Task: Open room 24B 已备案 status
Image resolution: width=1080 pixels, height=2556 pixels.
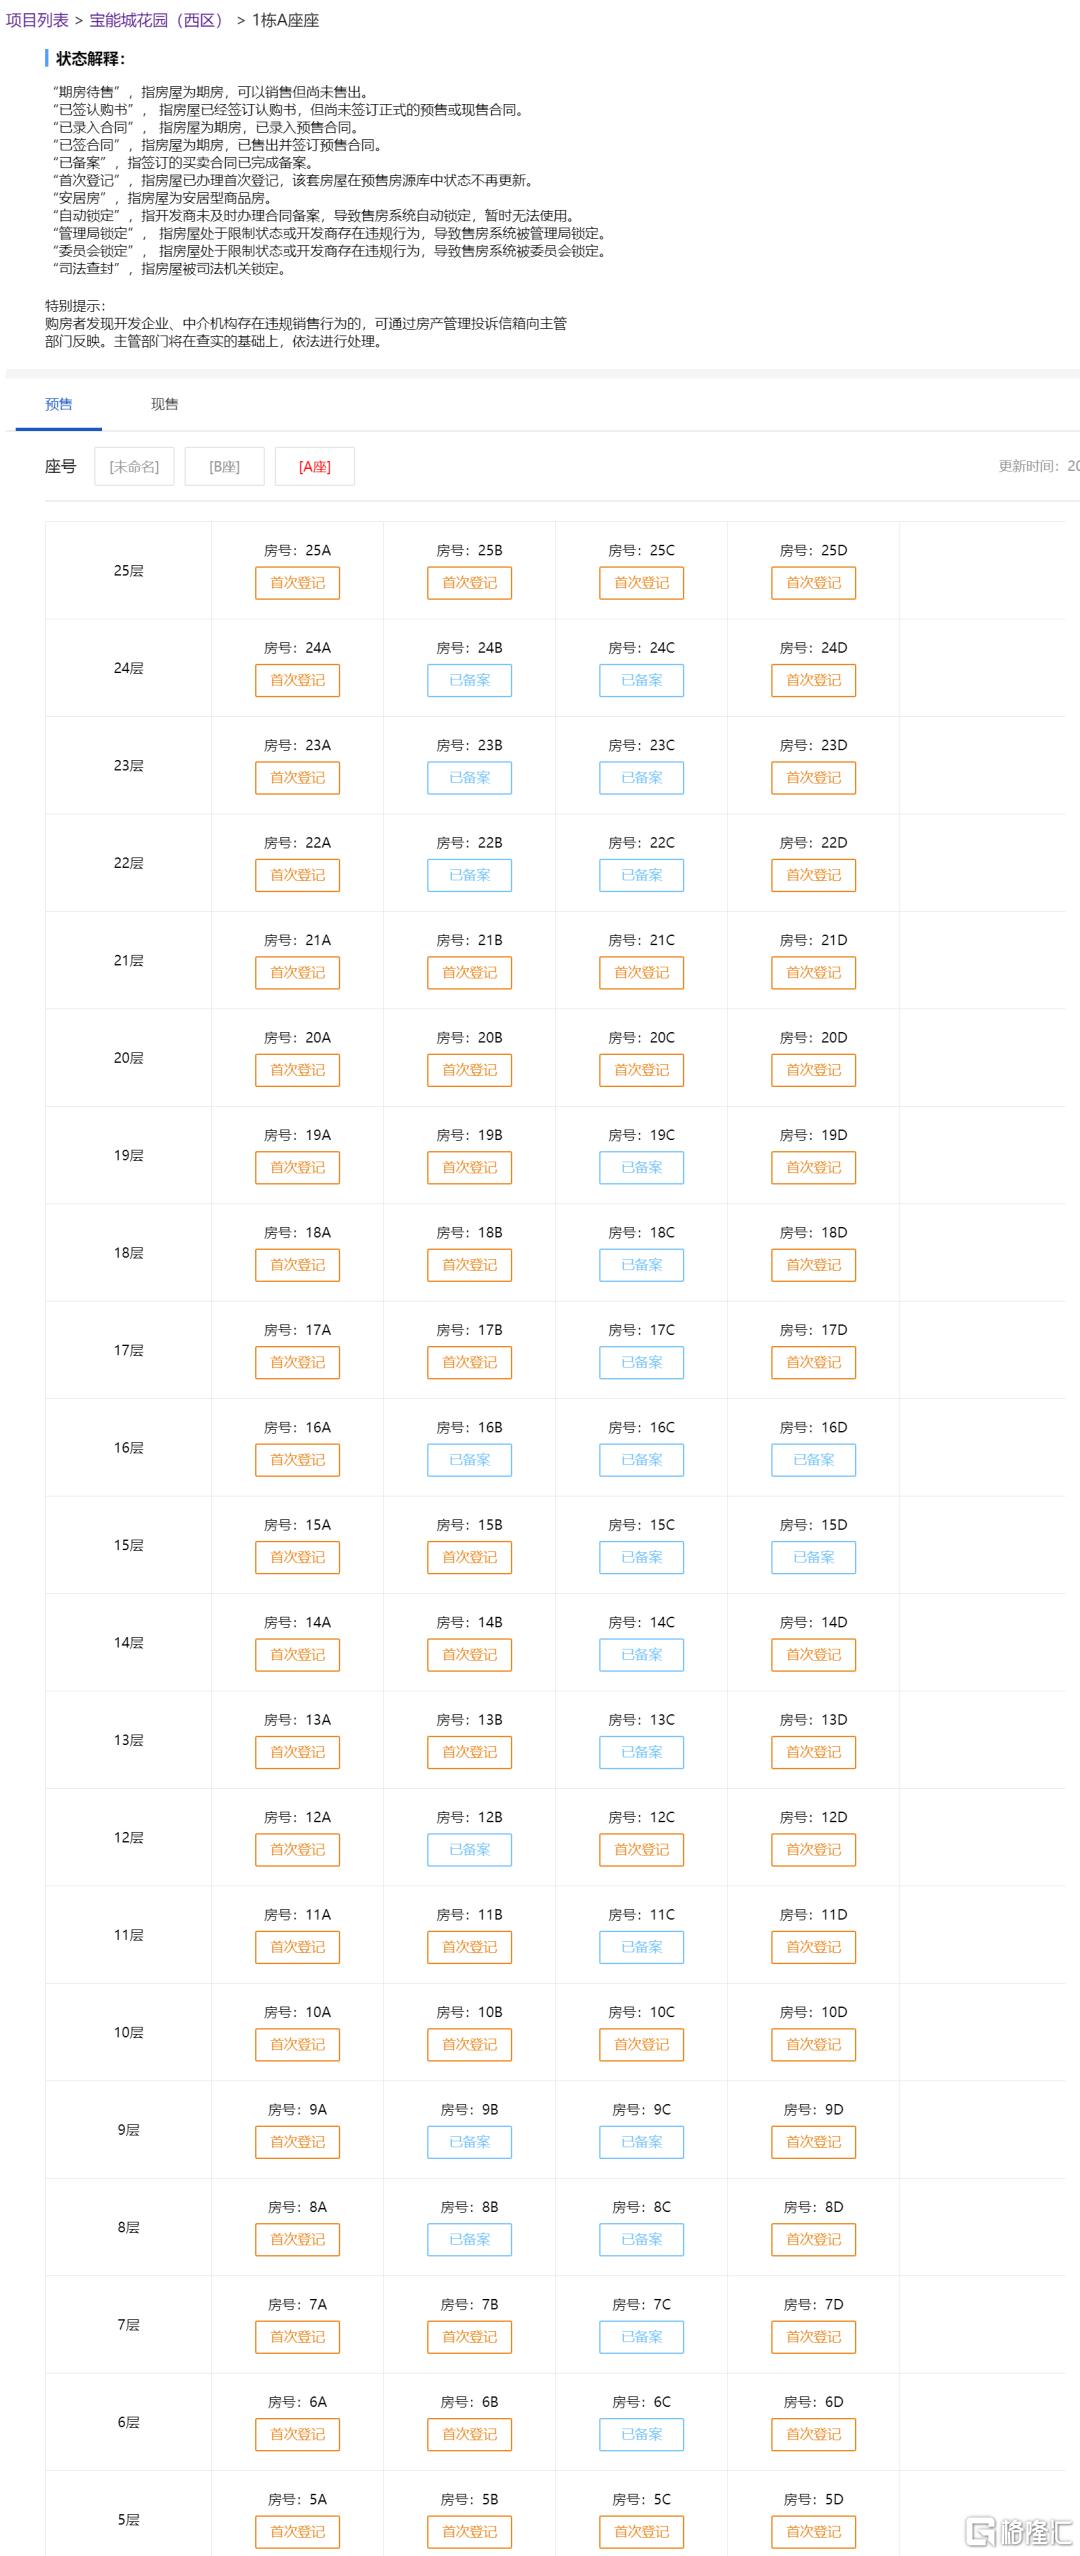Action: point(469,681)
